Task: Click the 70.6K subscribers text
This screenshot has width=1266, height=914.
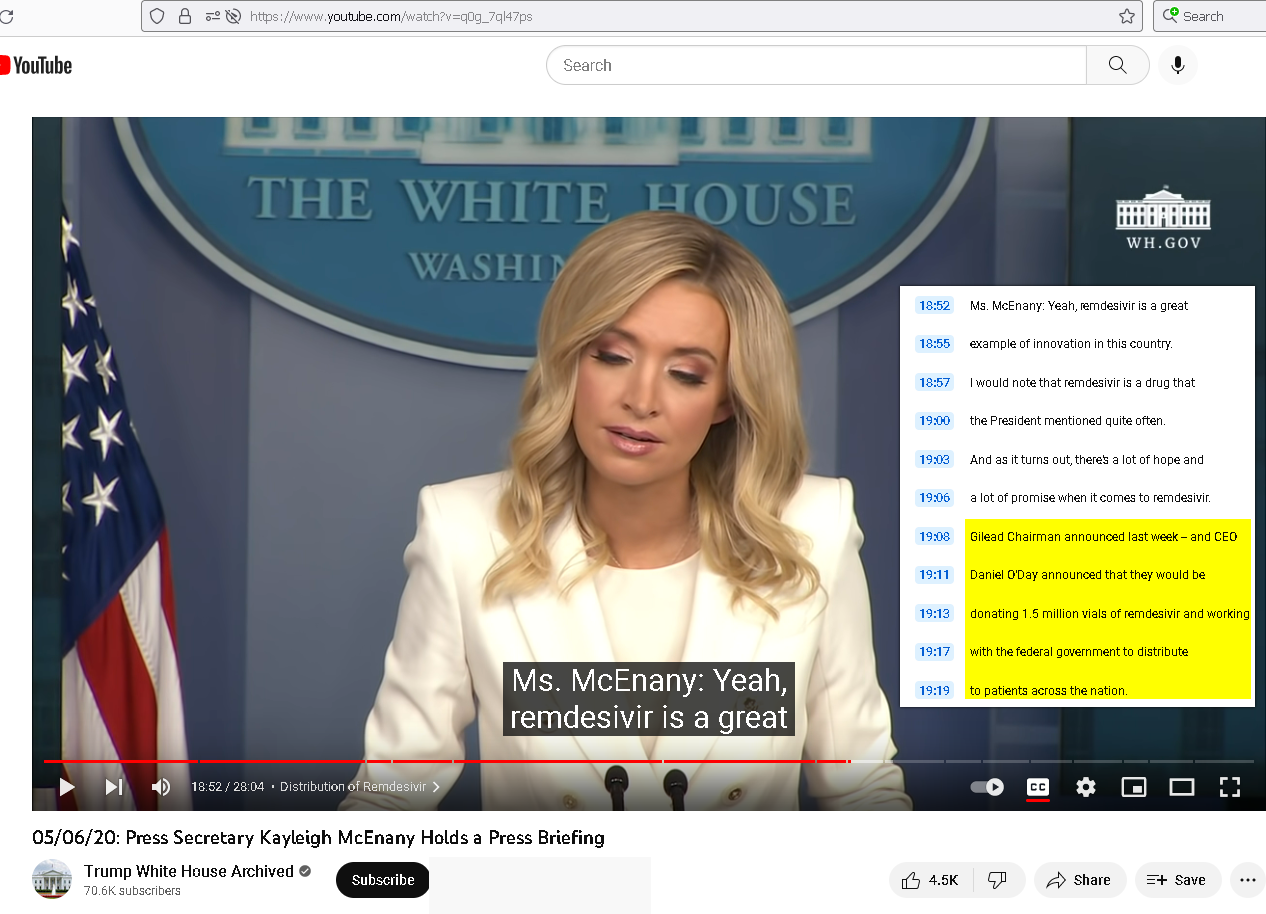Action: (132, 890)
